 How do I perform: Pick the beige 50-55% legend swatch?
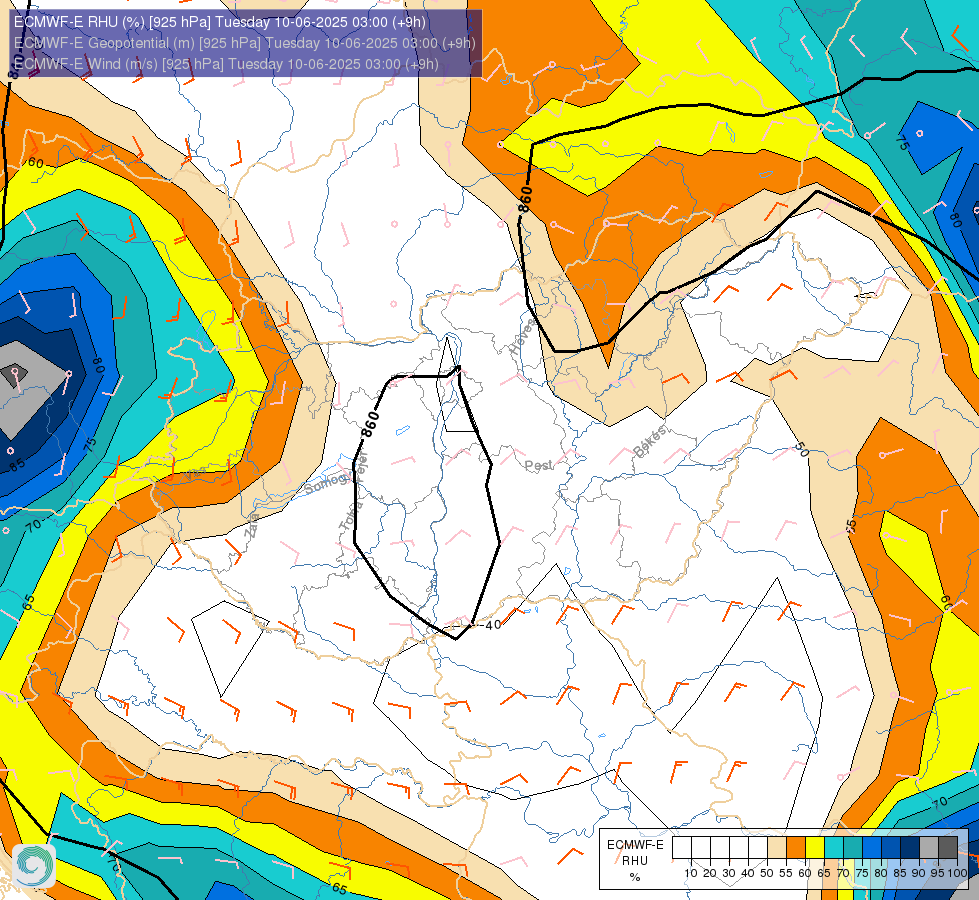(x=777, y=848)
